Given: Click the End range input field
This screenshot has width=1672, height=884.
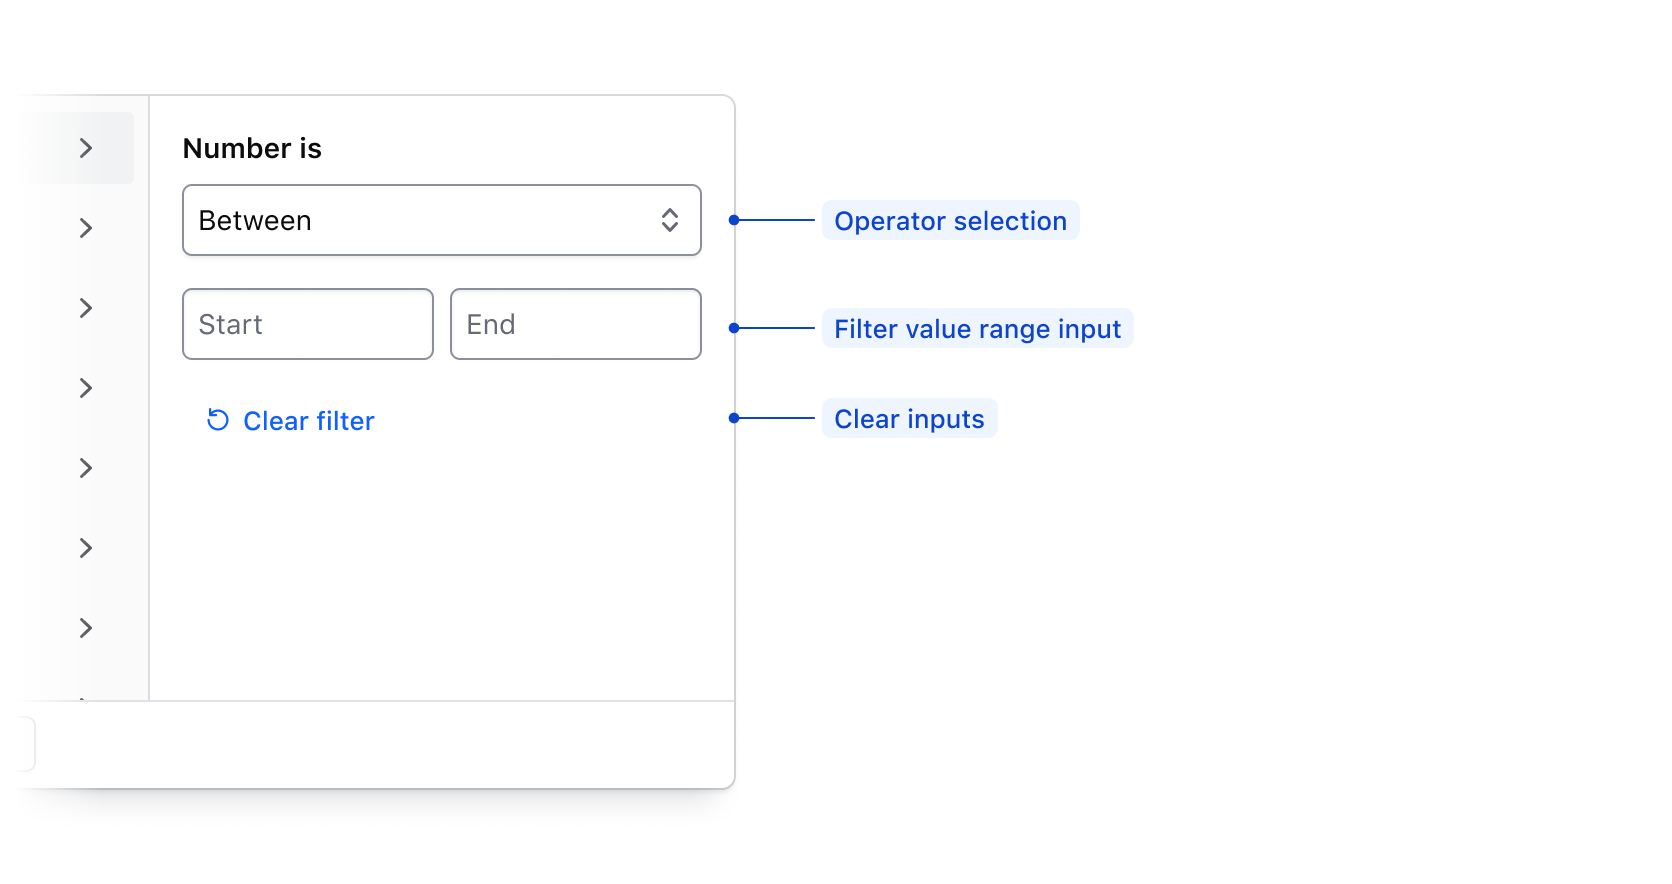Looking at the screenshot, I should click(576, 324).
